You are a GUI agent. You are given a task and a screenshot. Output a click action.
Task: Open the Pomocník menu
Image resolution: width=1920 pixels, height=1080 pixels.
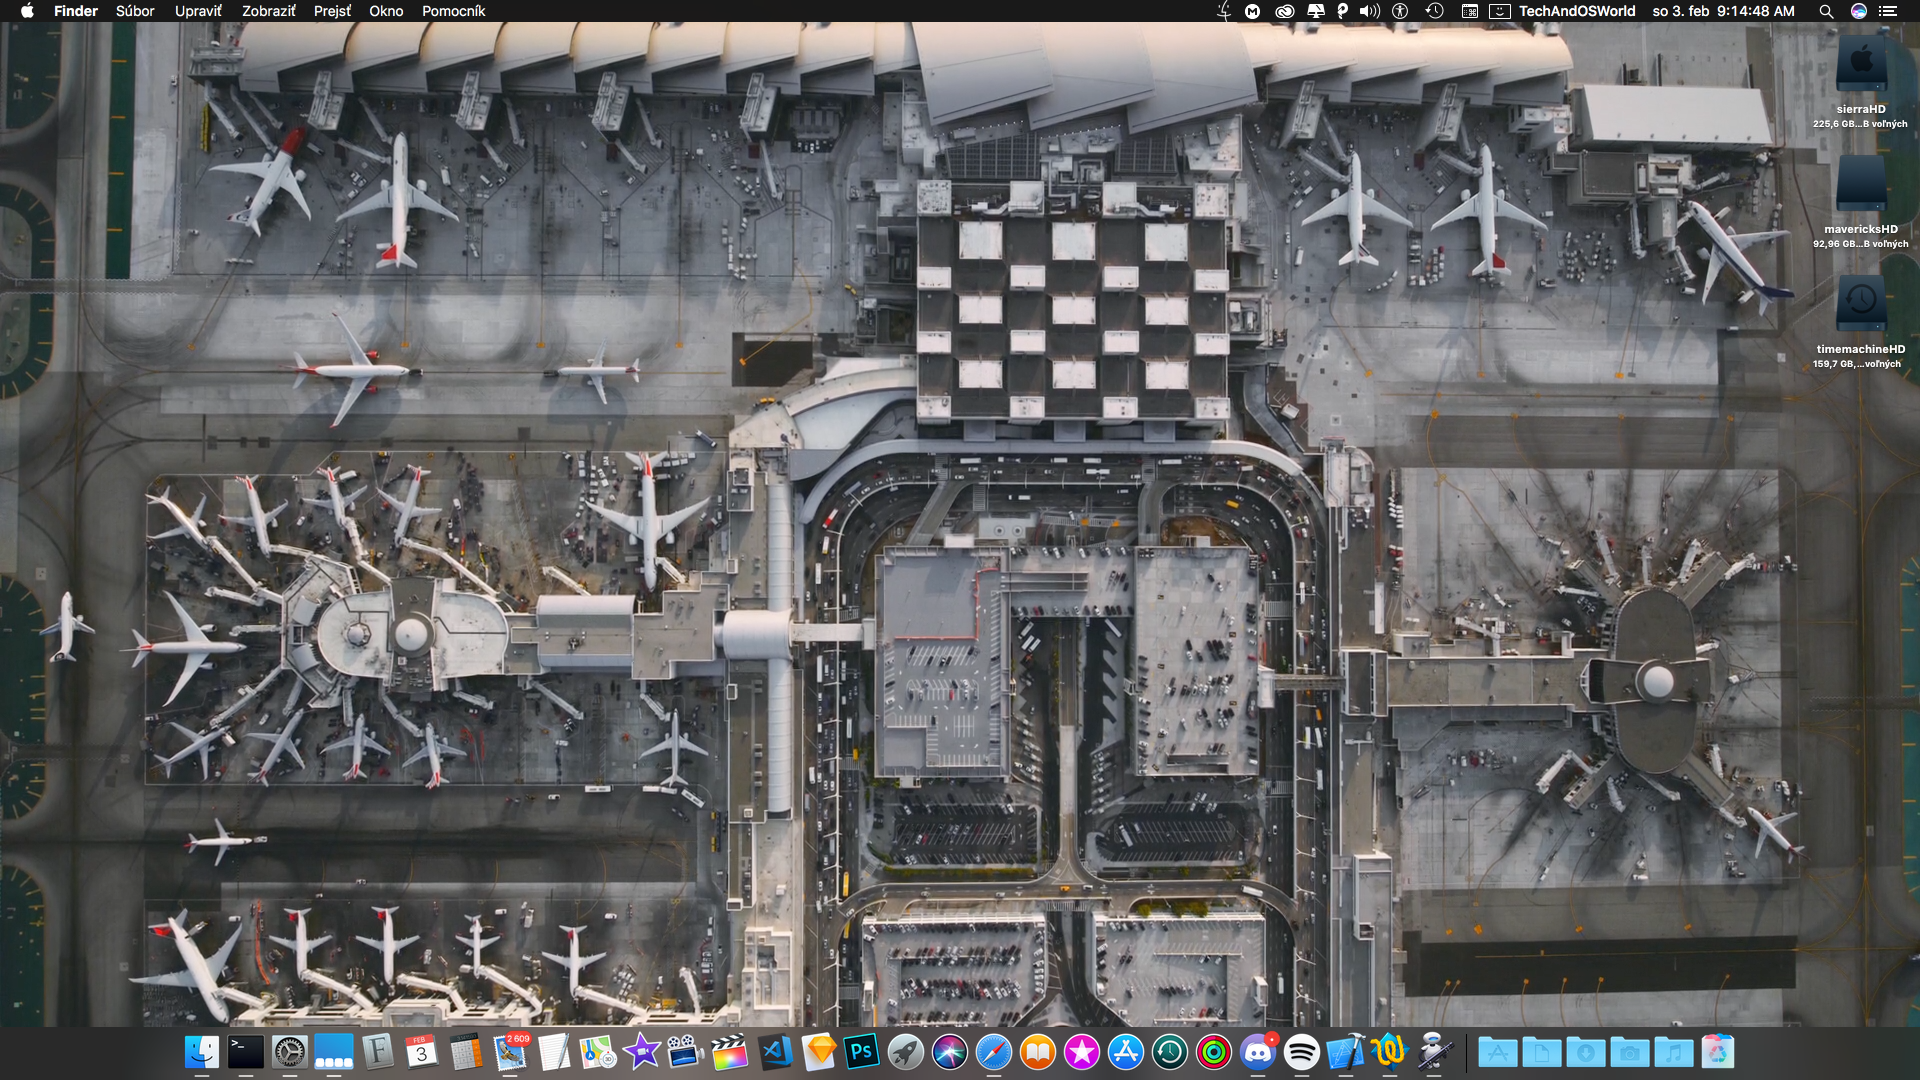tap(453, 11)
